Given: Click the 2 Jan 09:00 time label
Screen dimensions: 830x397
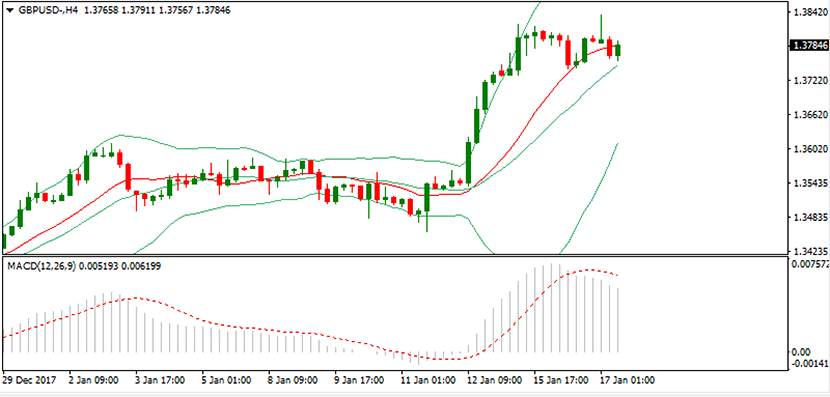Looking at the screenshot, I should (94, 380).
